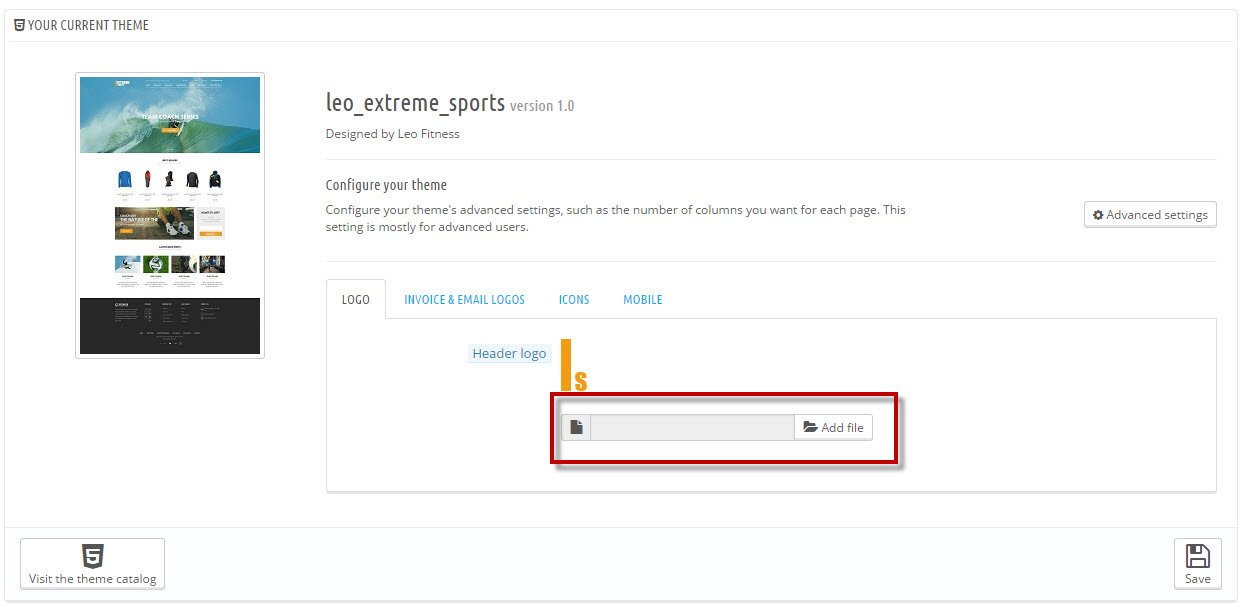This screenshot has width=1244, height=606.
Task: Click the HTML5 icon in panel header
Action: (19, 25)
